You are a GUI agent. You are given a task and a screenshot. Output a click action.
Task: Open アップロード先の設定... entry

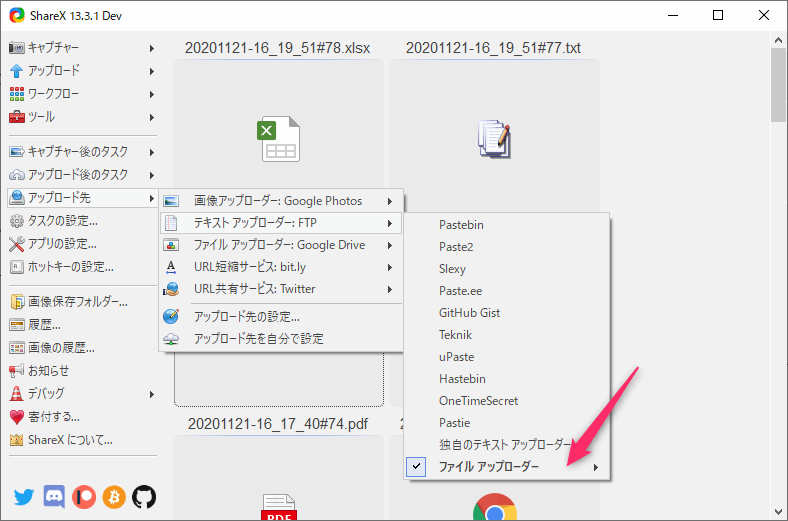click(x=281, y=317)
